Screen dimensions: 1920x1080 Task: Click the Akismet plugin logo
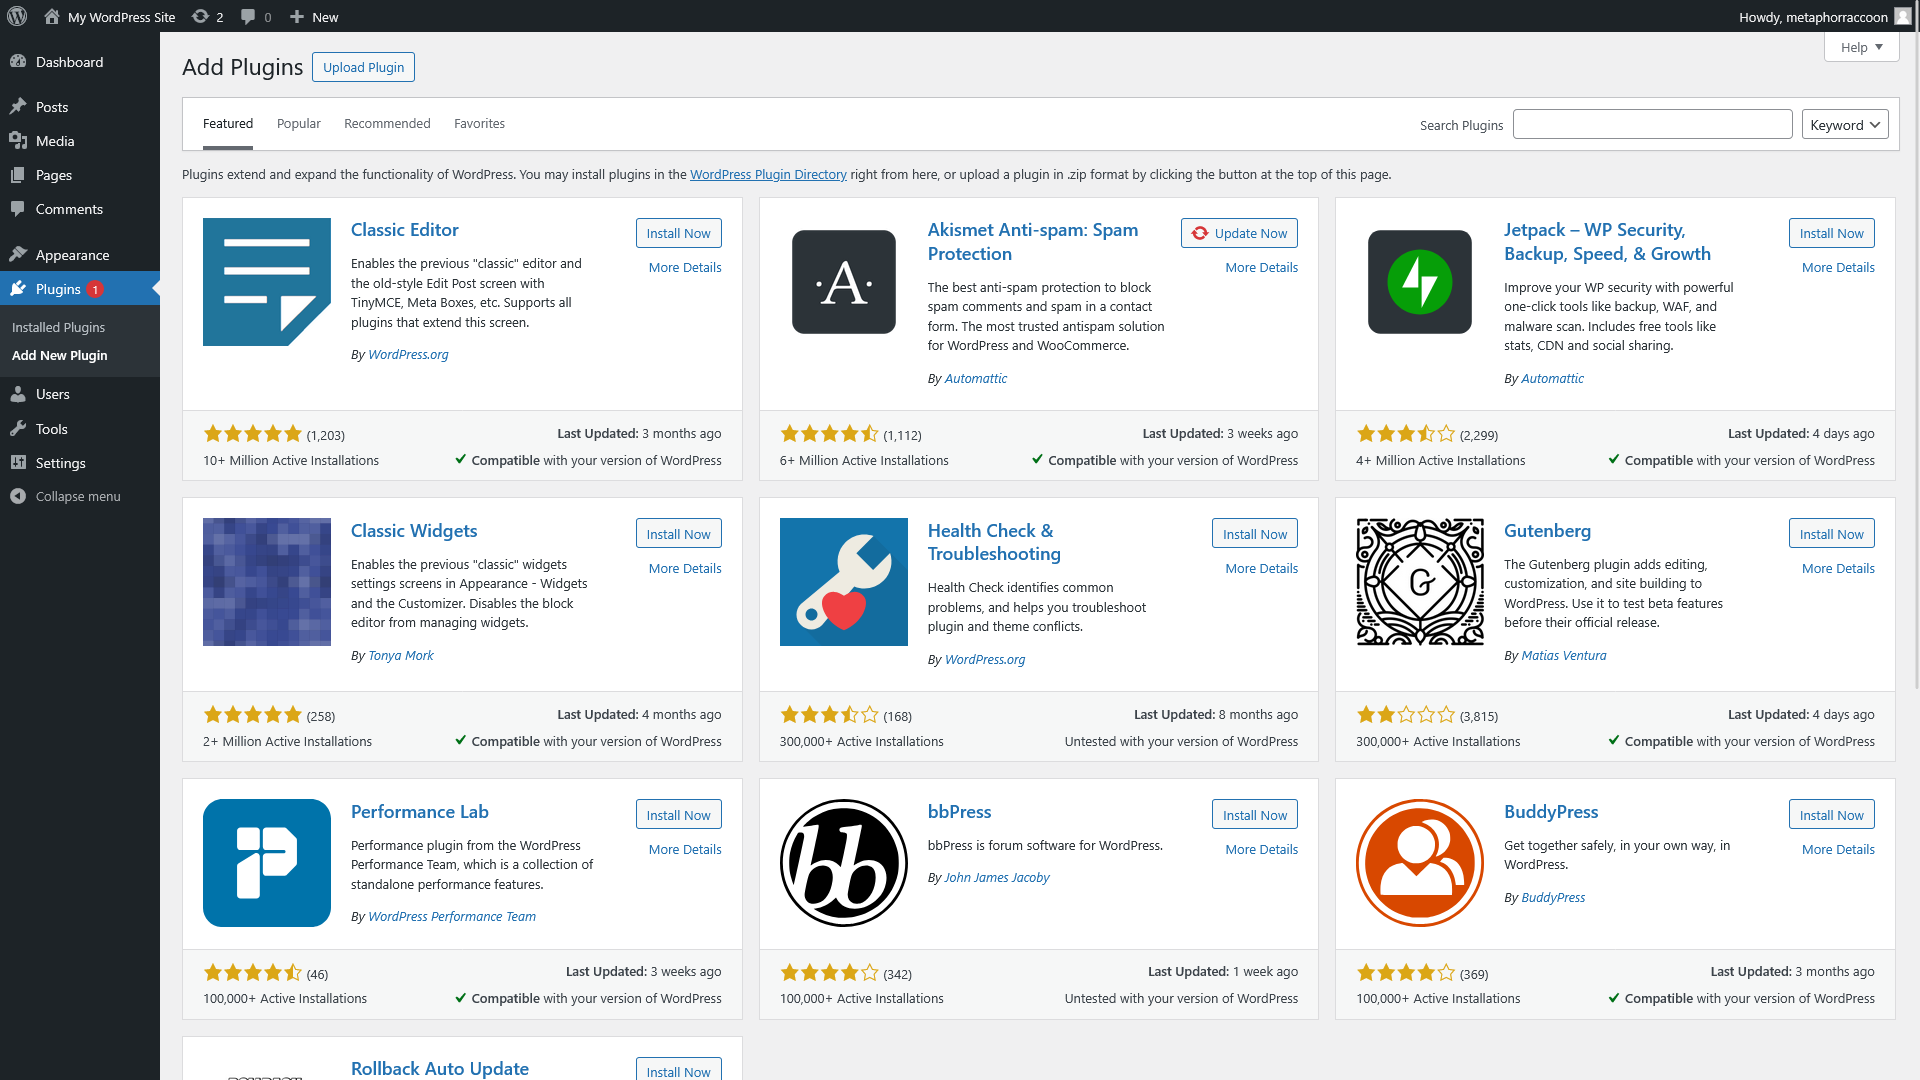coord(843,282)
